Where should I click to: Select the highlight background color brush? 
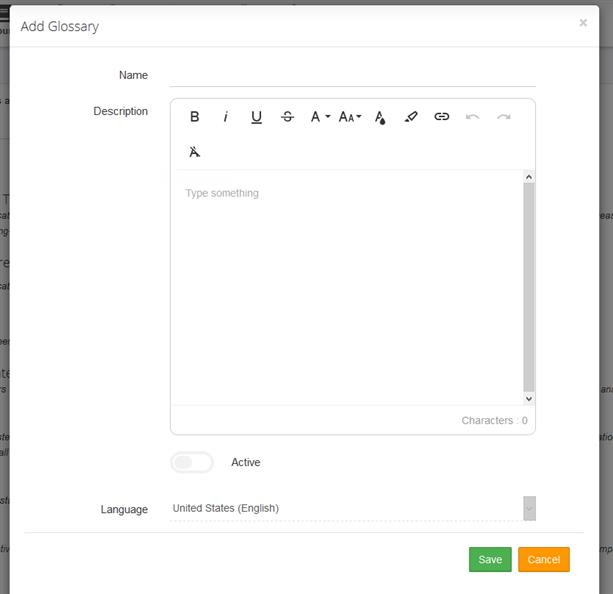tap(411, 117)
